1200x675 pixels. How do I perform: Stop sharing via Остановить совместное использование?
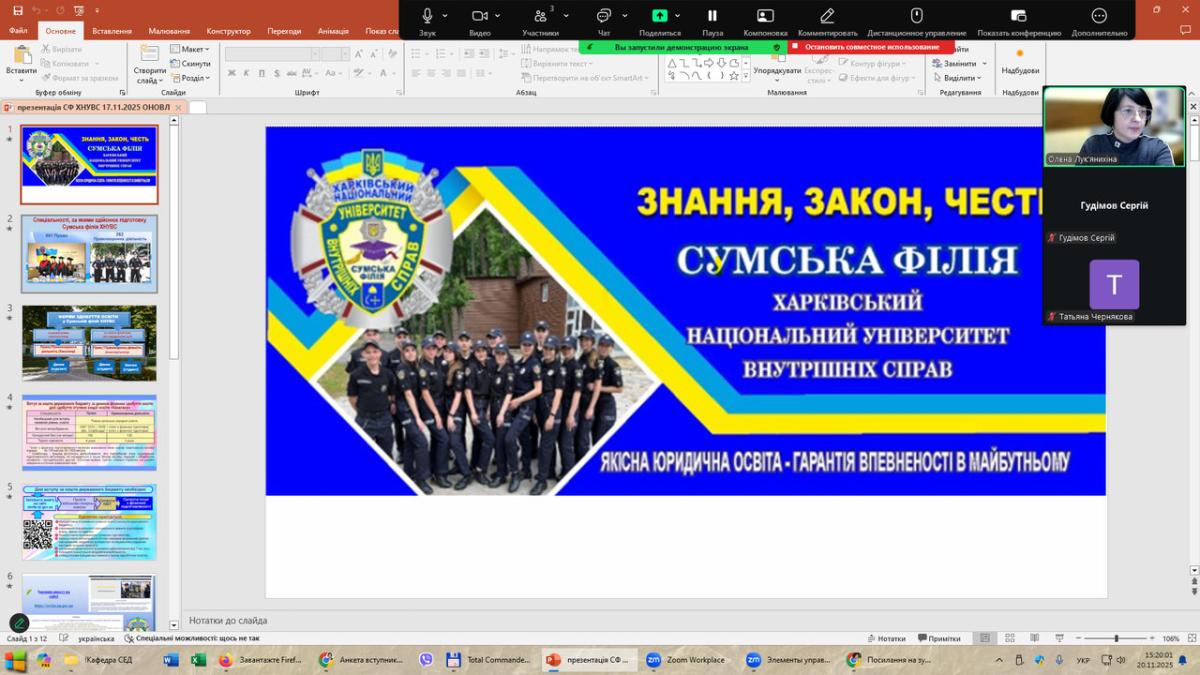pos(871,47)
